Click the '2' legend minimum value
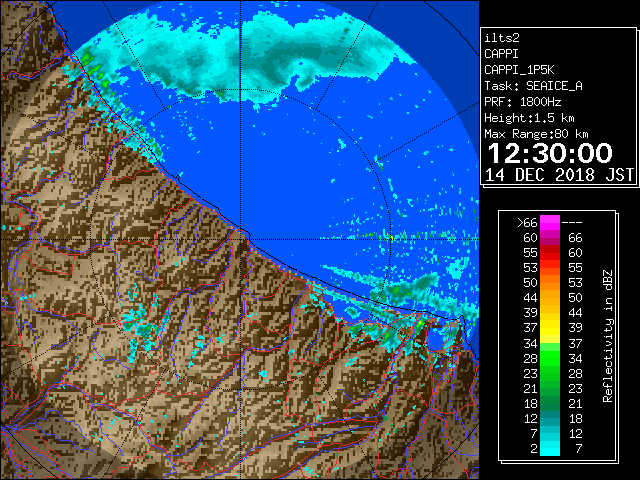 533,449
